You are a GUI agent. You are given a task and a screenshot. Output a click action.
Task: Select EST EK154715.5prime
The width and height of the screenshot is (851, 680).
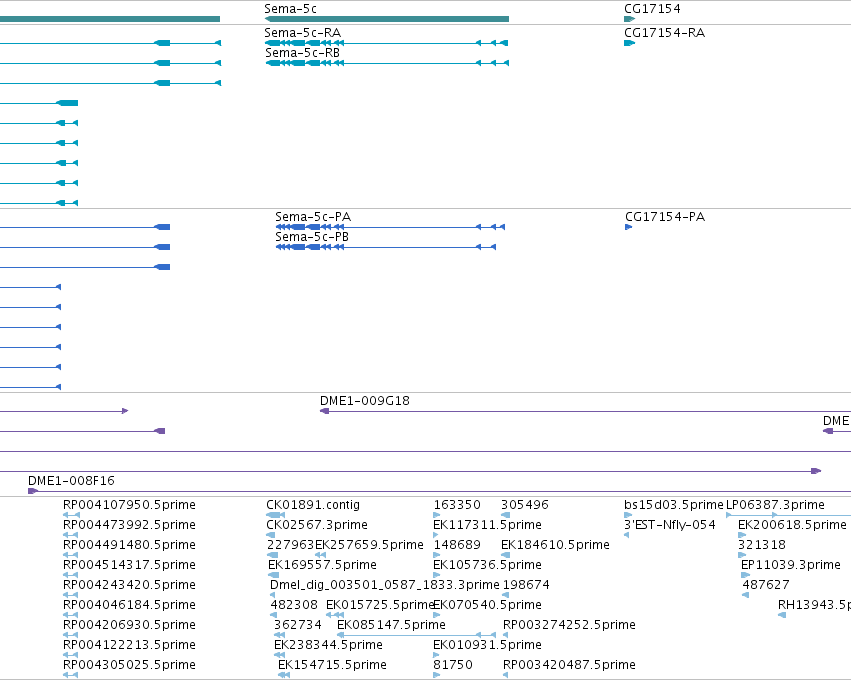click(332, 665)
